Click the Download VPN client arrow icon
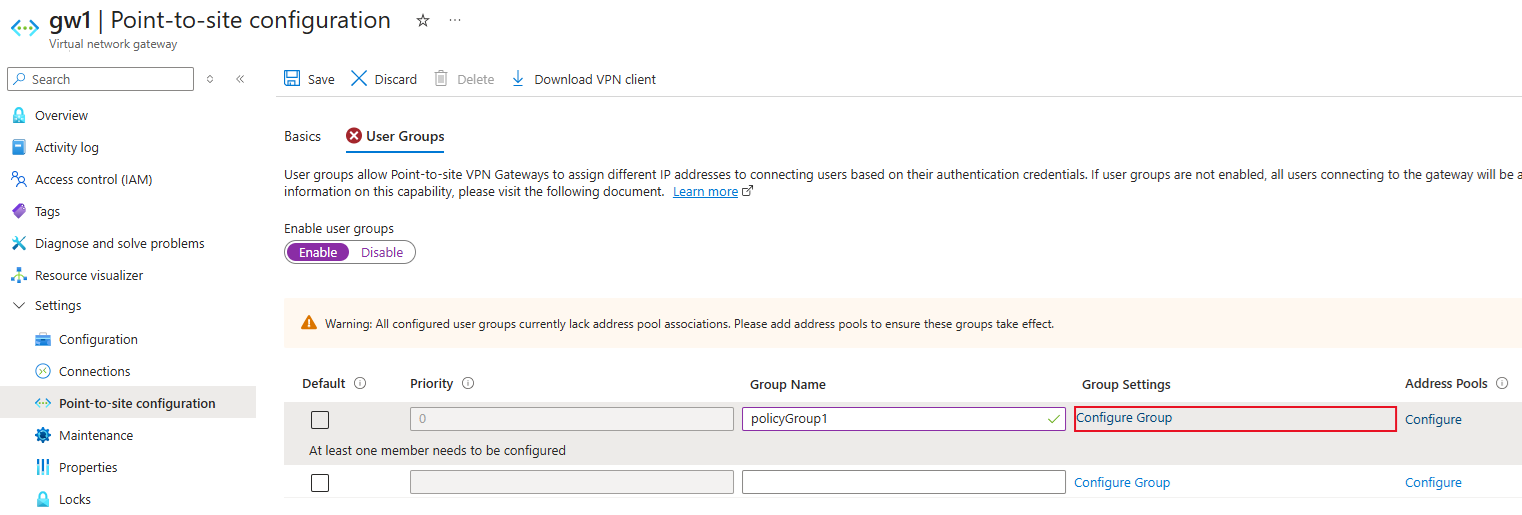 click(x=518, y=78)
